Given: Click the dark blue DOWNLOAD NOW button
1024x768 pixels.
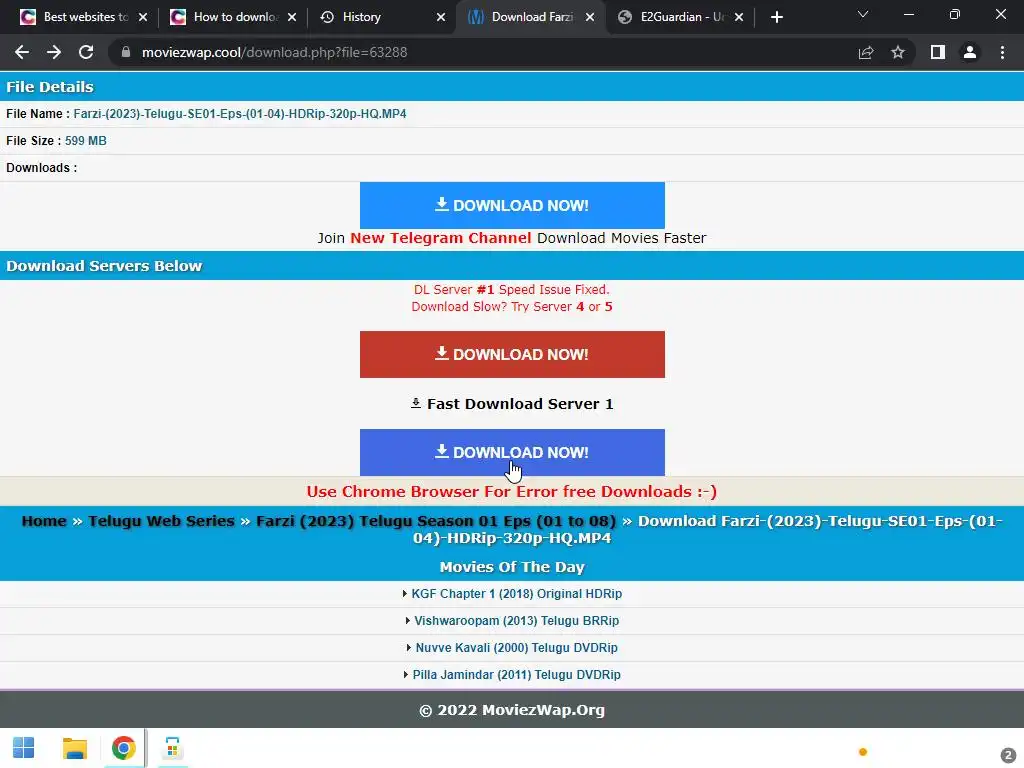Looking at the screenshot, I should [x=512, y=452].
